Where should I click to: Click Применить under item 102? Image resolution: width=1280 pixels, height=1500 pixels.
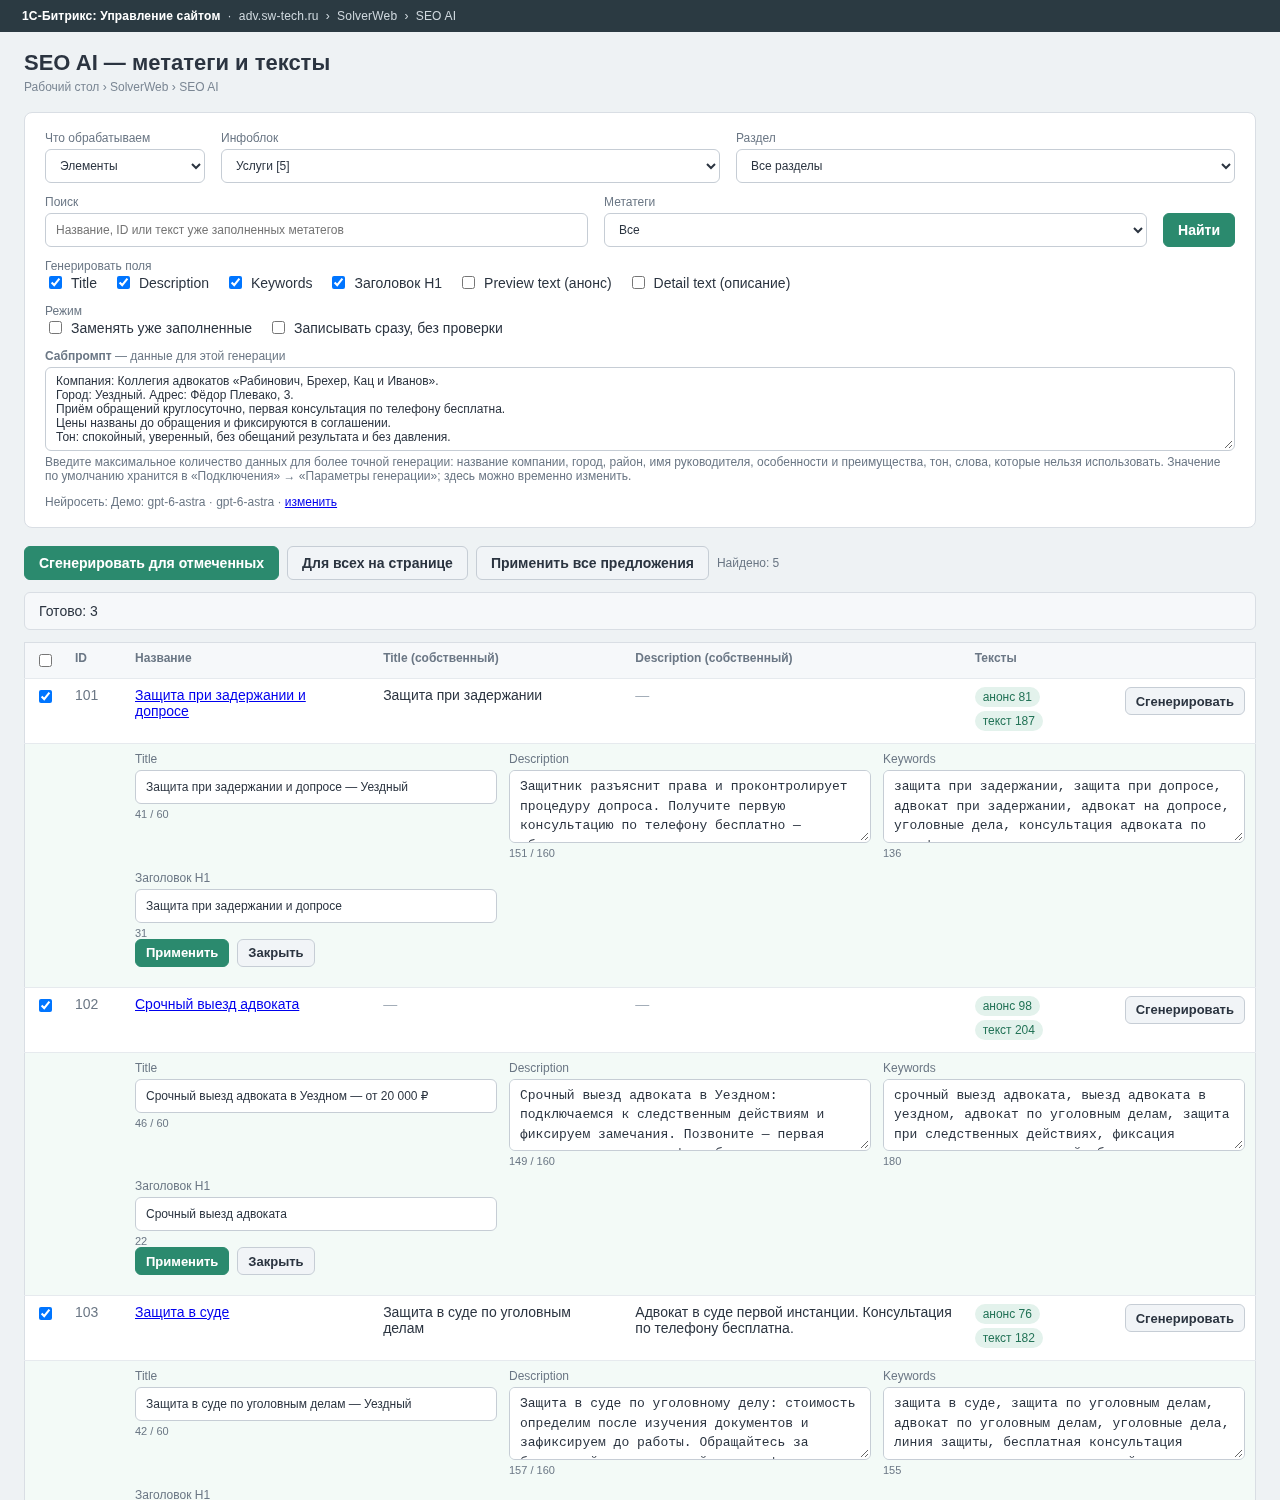[182, 1261]
